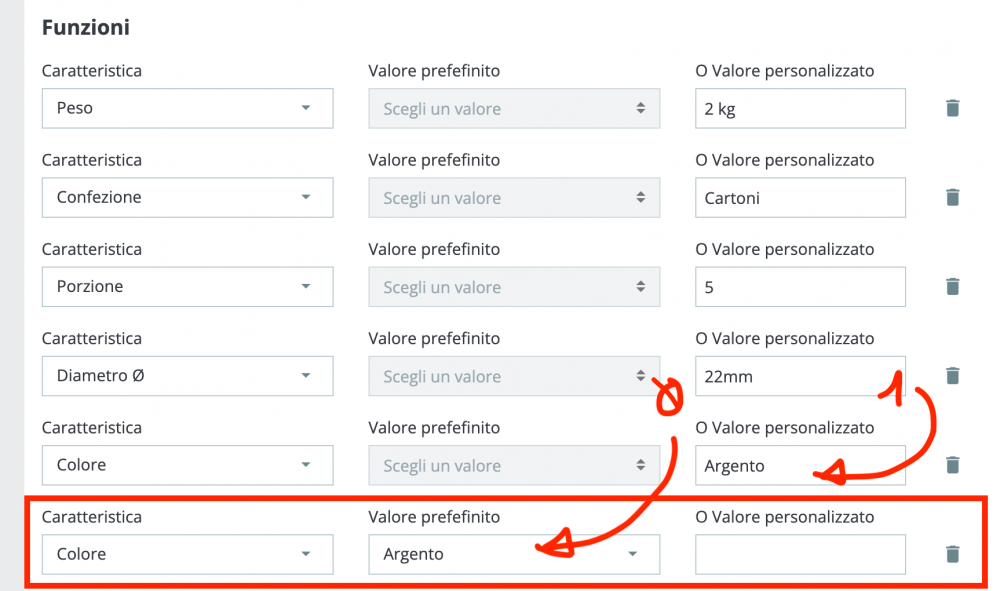Viewport: 1000px width, 591px height.
Task: Click the 22mm custom value field
Action: coord(800,375)
